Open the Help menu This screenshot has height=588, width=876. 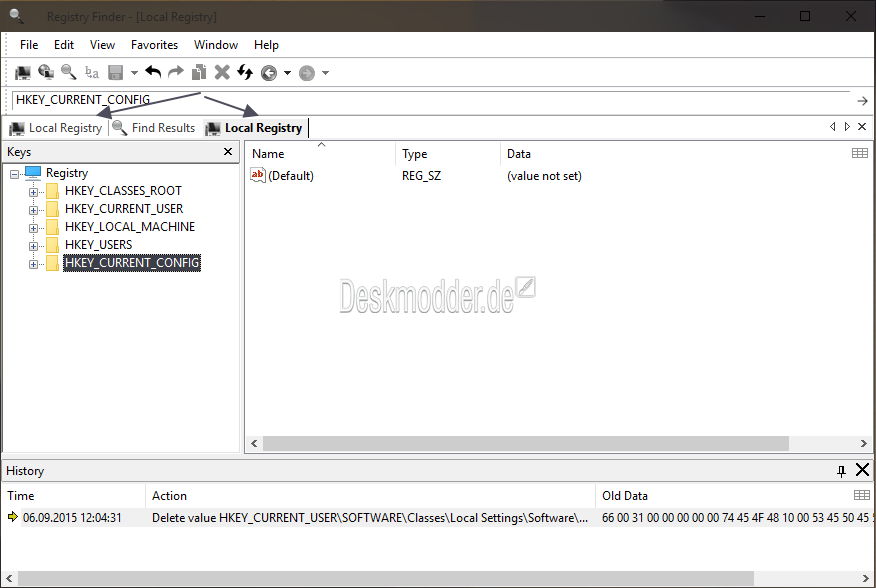266,45
